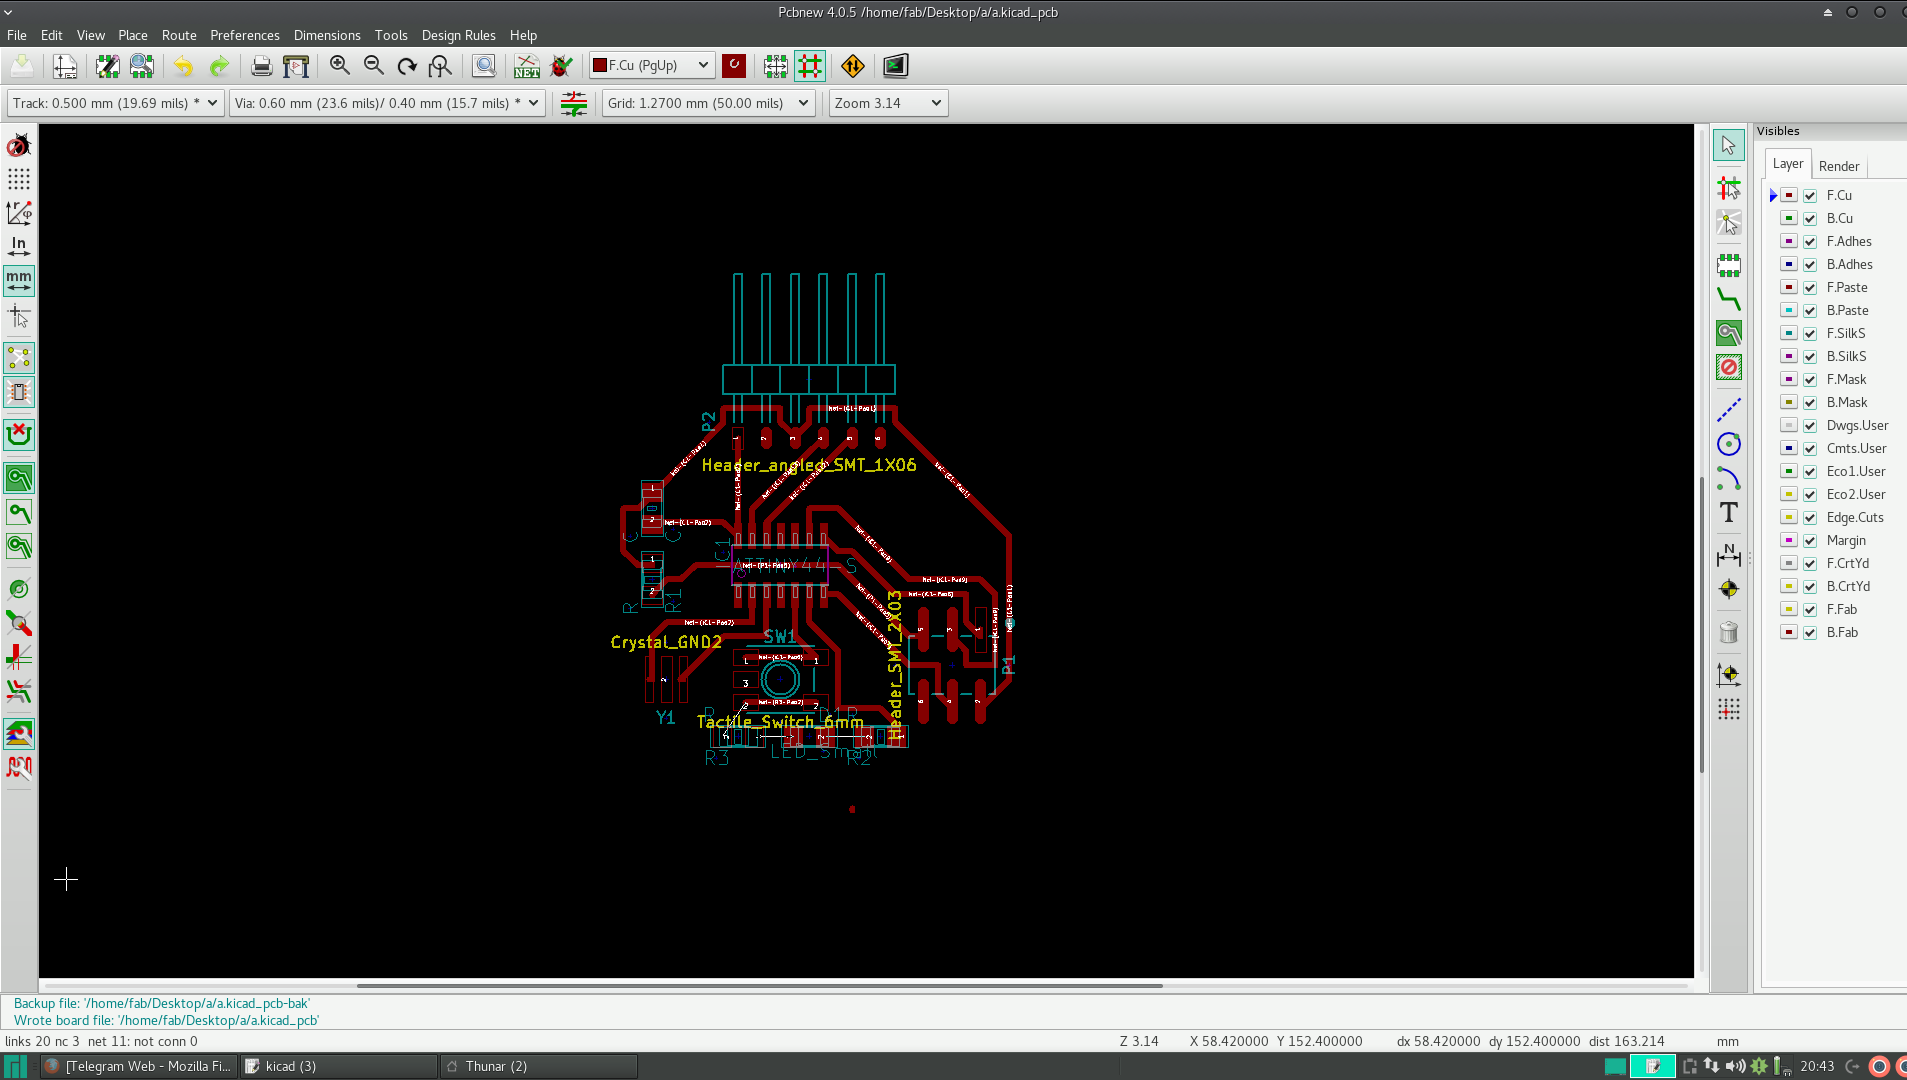Open the kicad (3) taskbar button
Viewport: 1907px width, 1080px height.
339,1066
